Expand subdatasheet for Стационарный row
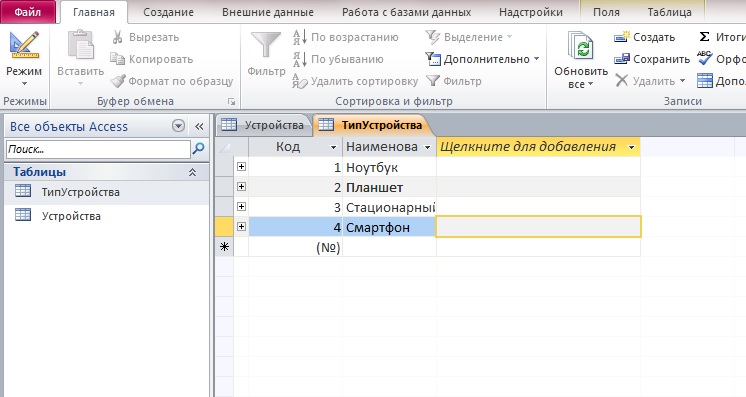This screenshot has height=397, width=746. (241, 207)
